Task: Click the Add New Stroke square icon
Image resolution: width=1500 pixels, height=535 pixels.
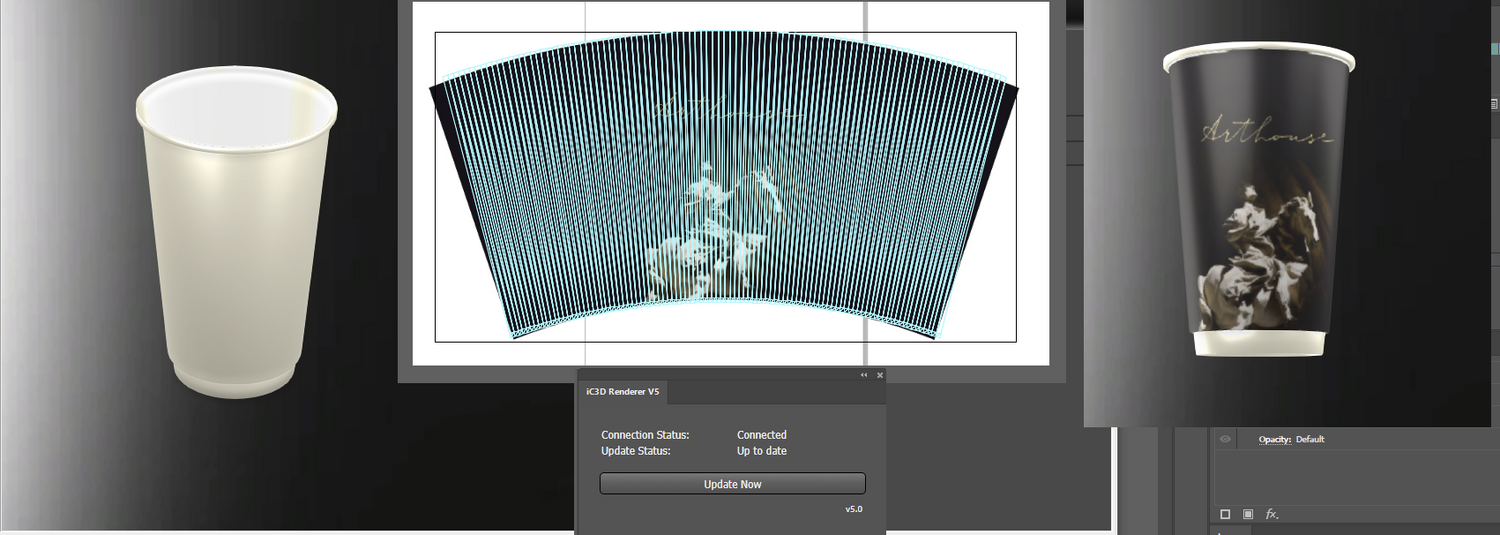Action: point(1225,514)
